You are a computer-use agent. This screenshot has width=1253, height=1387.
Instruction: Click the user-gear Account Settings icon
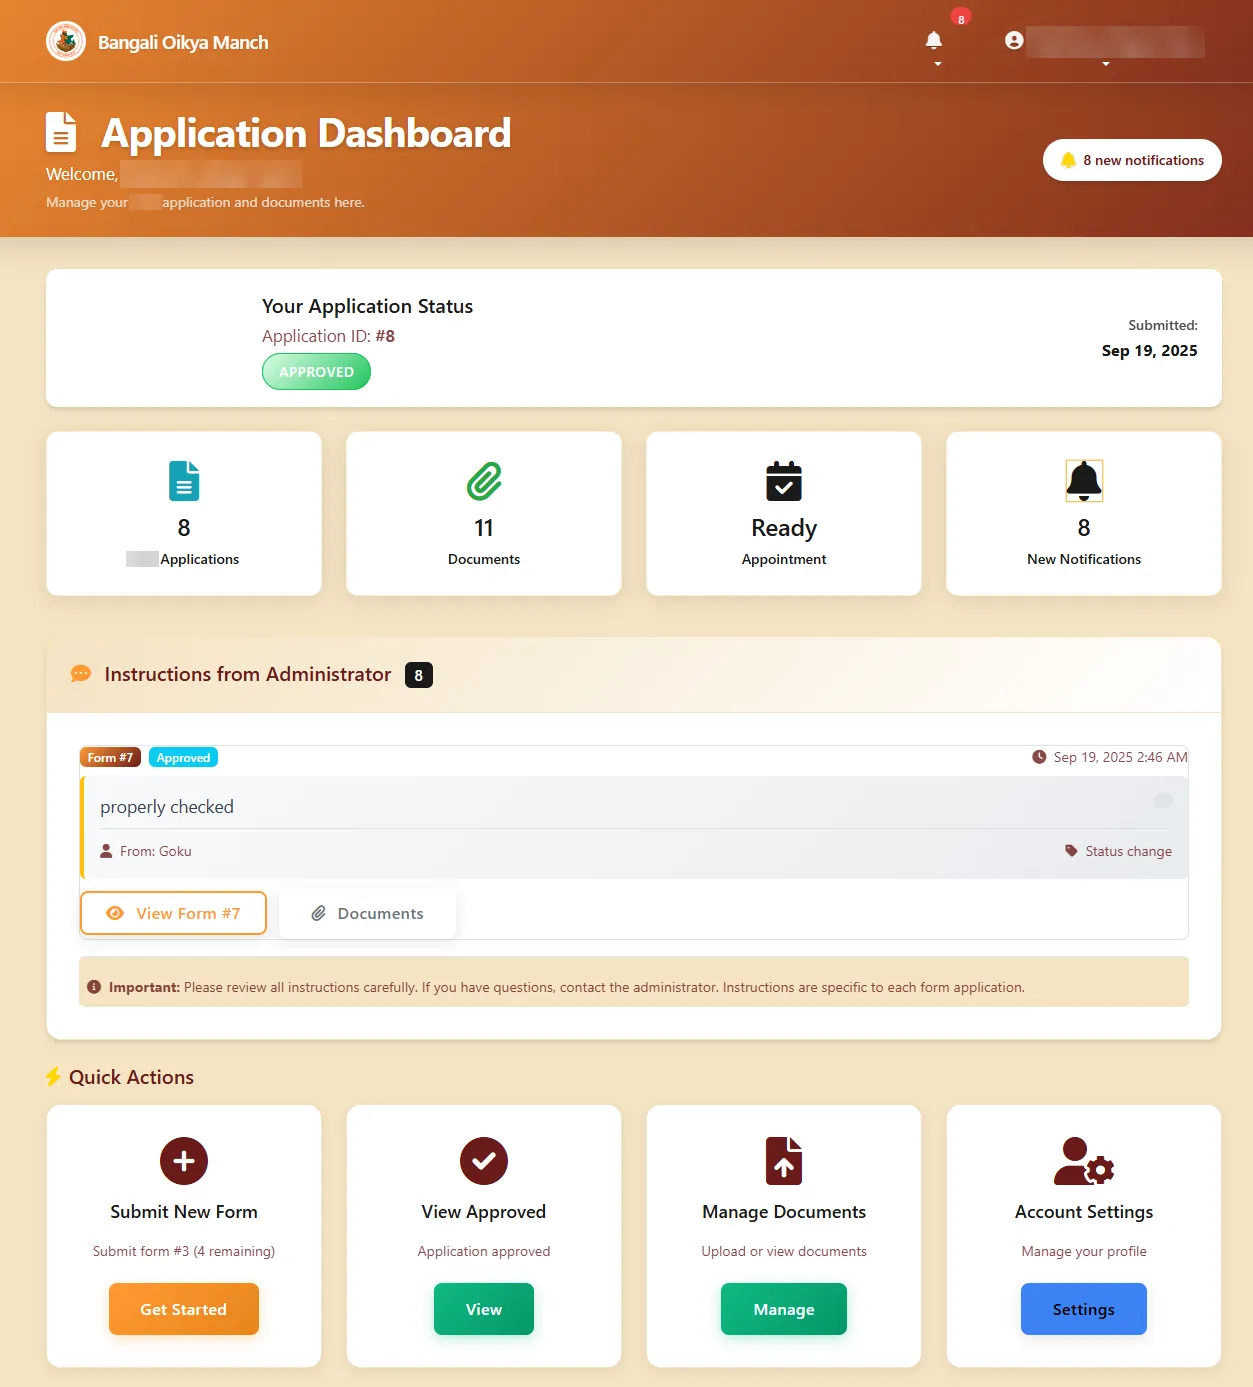click(1084, 1161)
